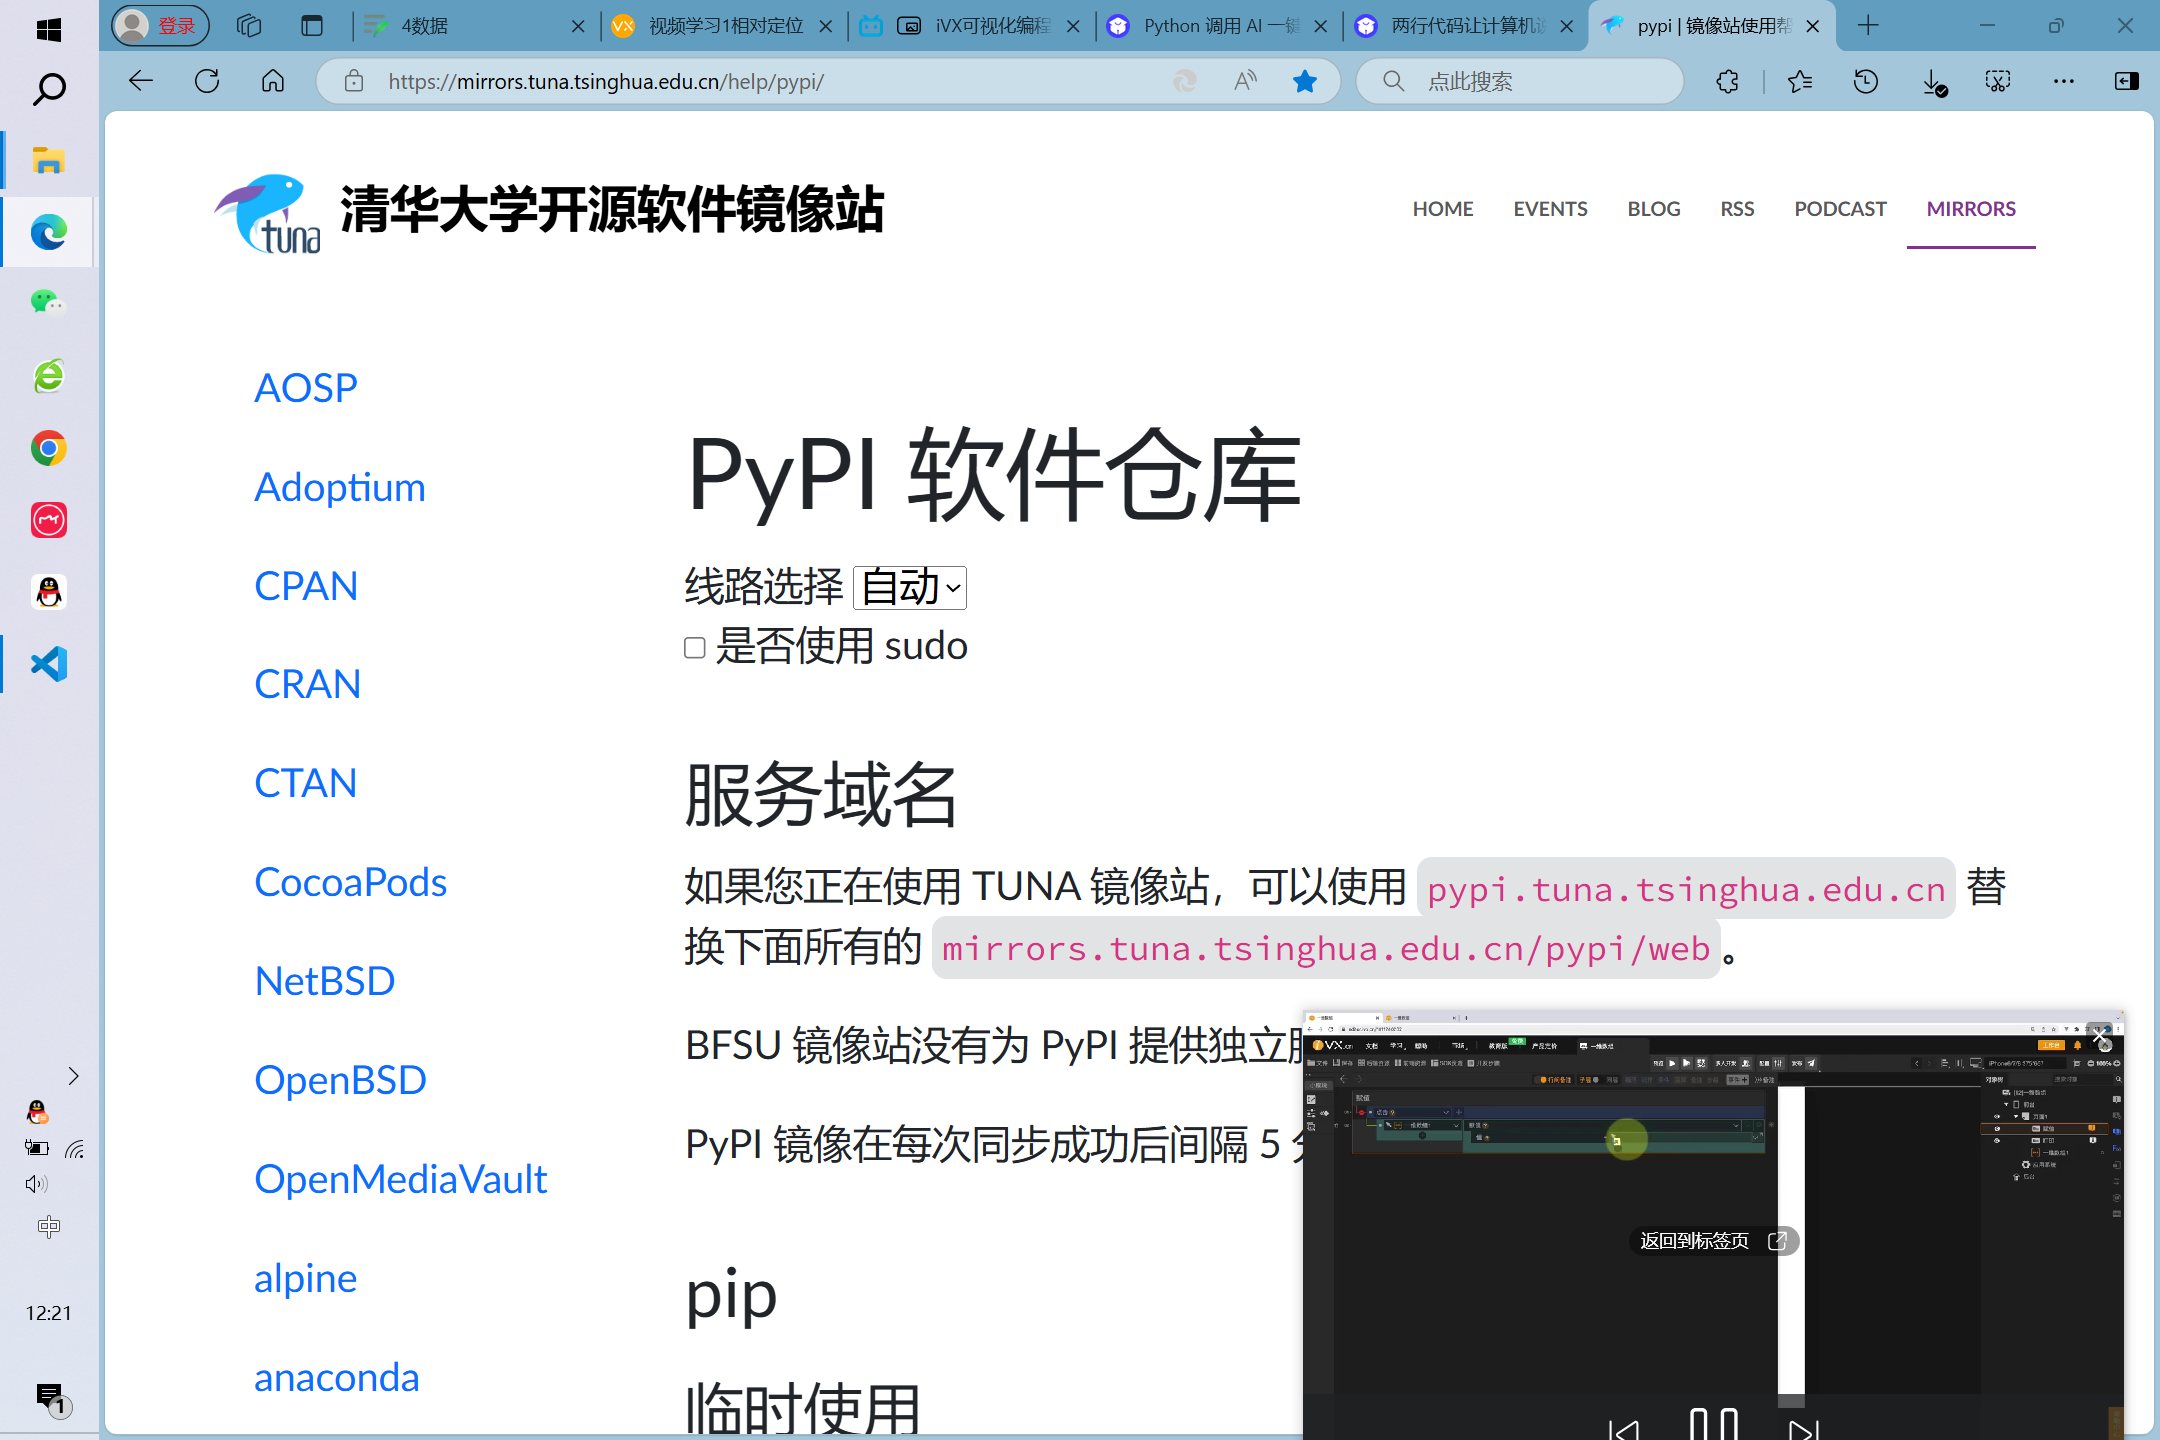This screenshot has width=2160, height=1440.
Task: Open alpine help link
Action: coord(305,1279)
